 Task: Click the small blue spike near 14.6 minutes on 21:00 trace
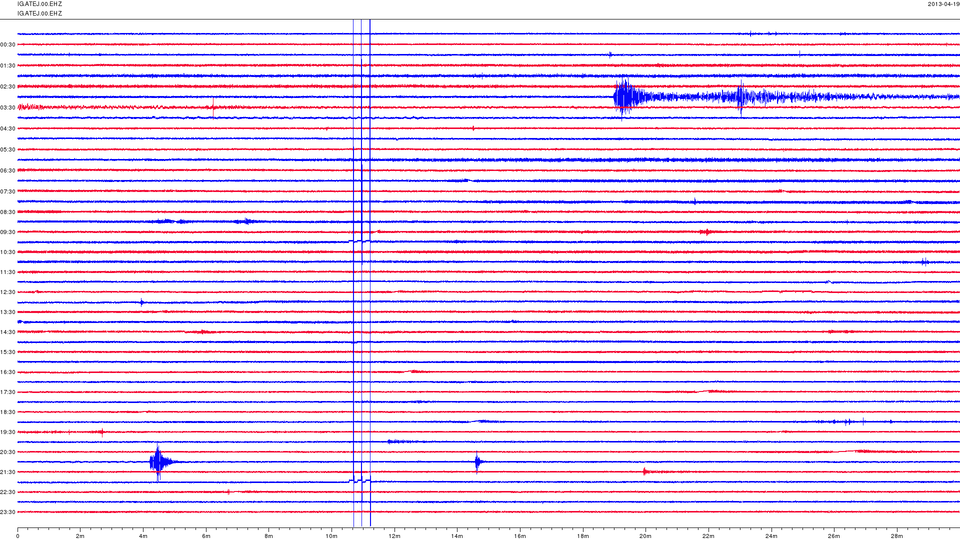(x=478, y=462)
